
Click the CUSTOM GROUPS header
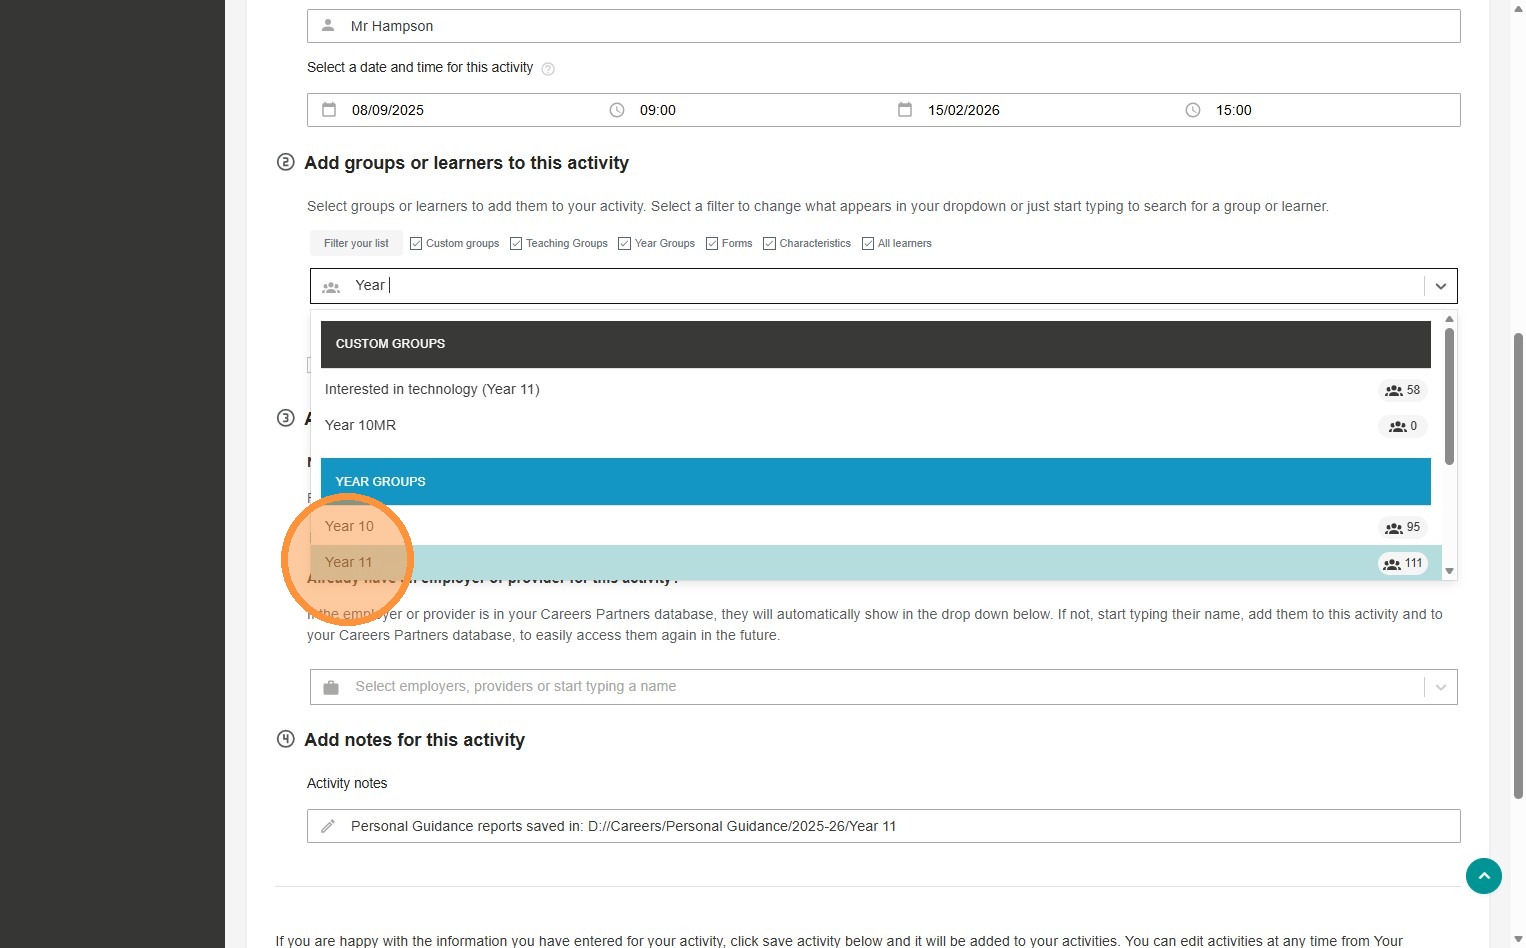click(x=876, y=344)
